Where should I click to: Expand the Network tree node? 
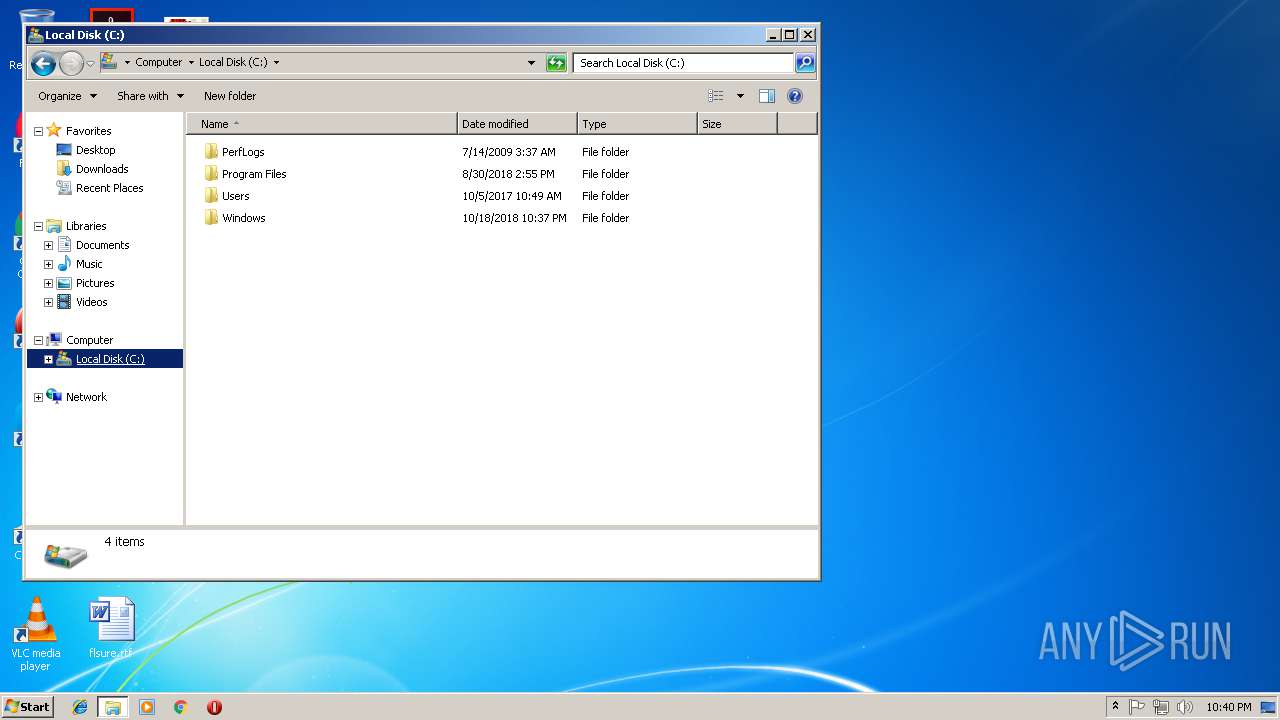(38, 397)
